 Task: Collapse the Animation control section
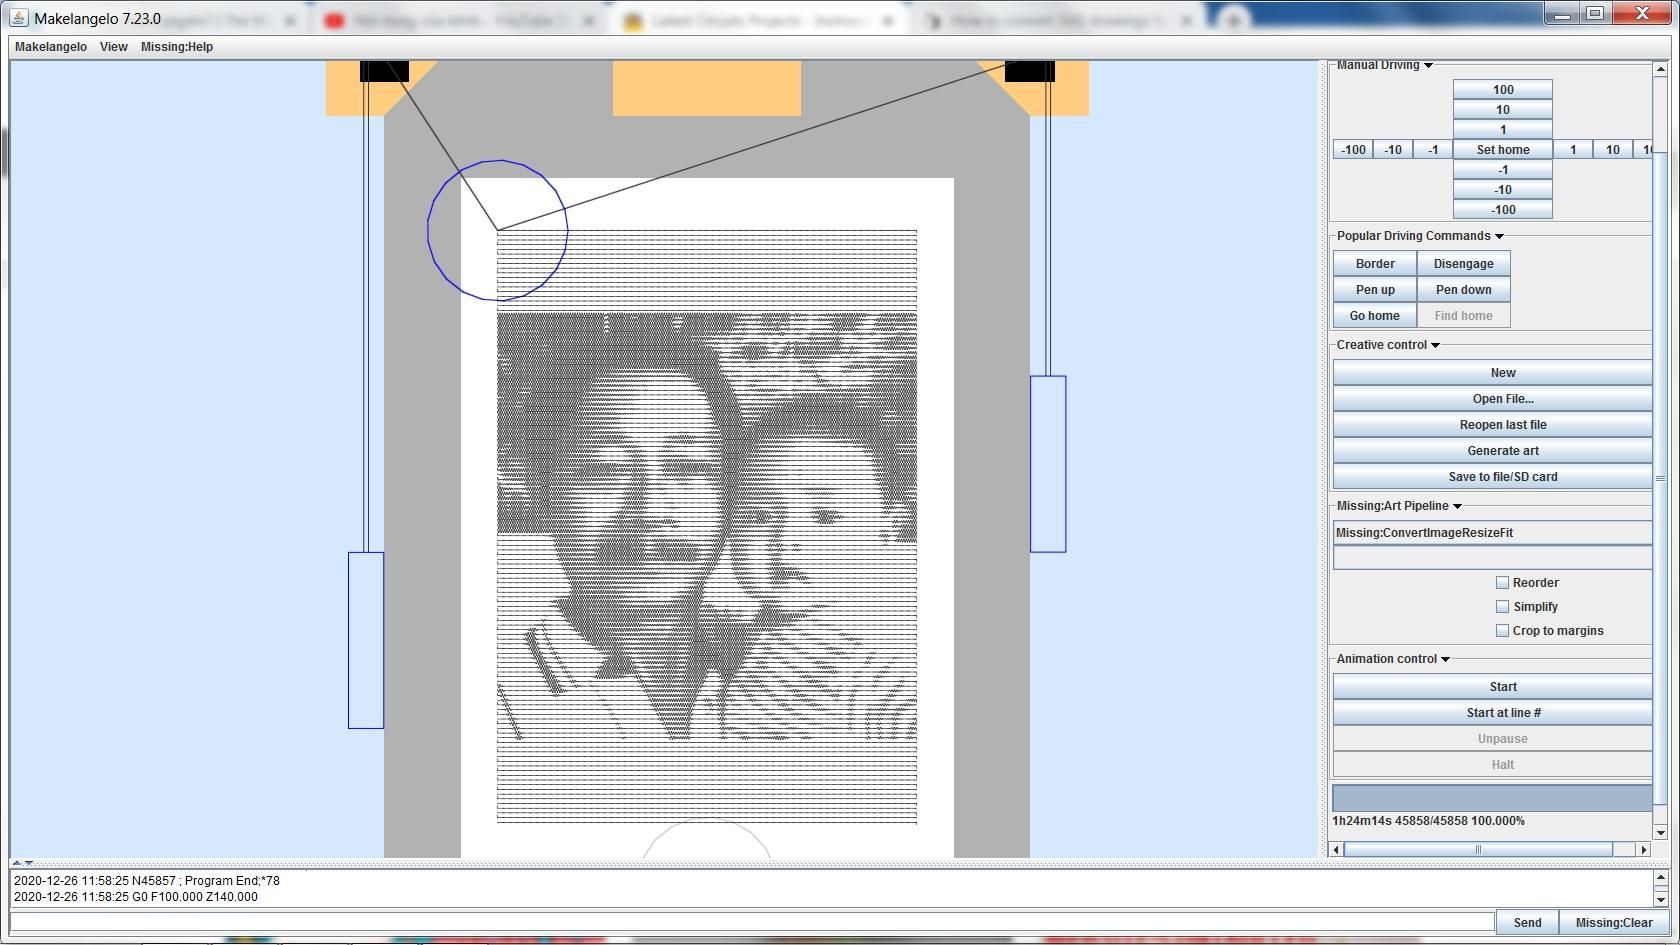pos(1445,659)
